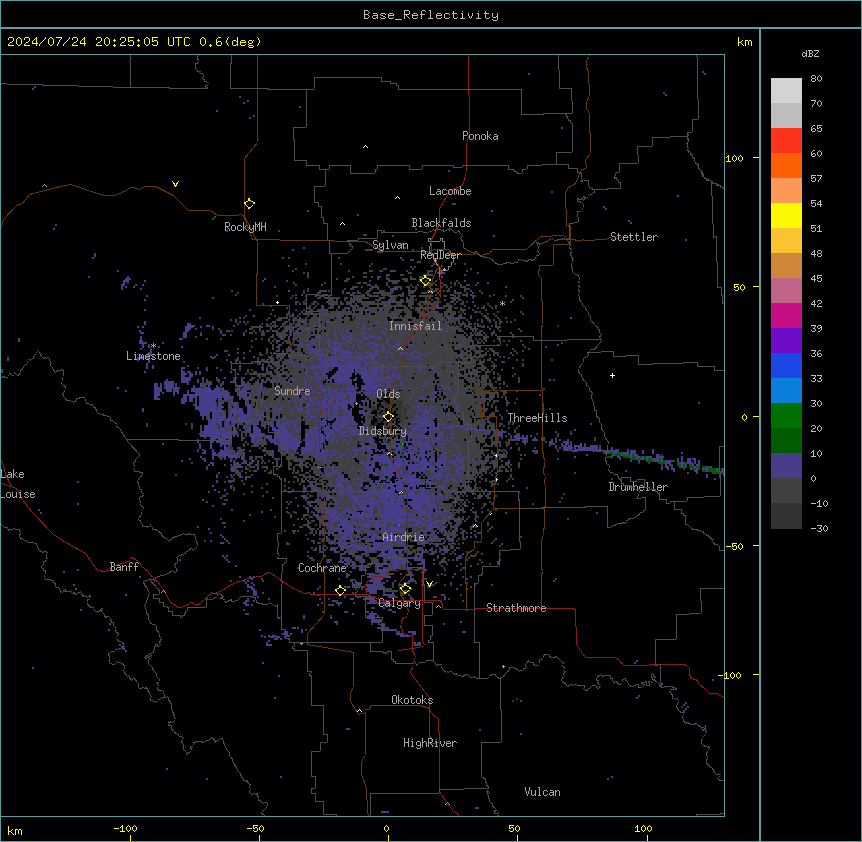
Task: Pick the yellow 51-54 dBZ legend swatch
Action: pos(786,215)
